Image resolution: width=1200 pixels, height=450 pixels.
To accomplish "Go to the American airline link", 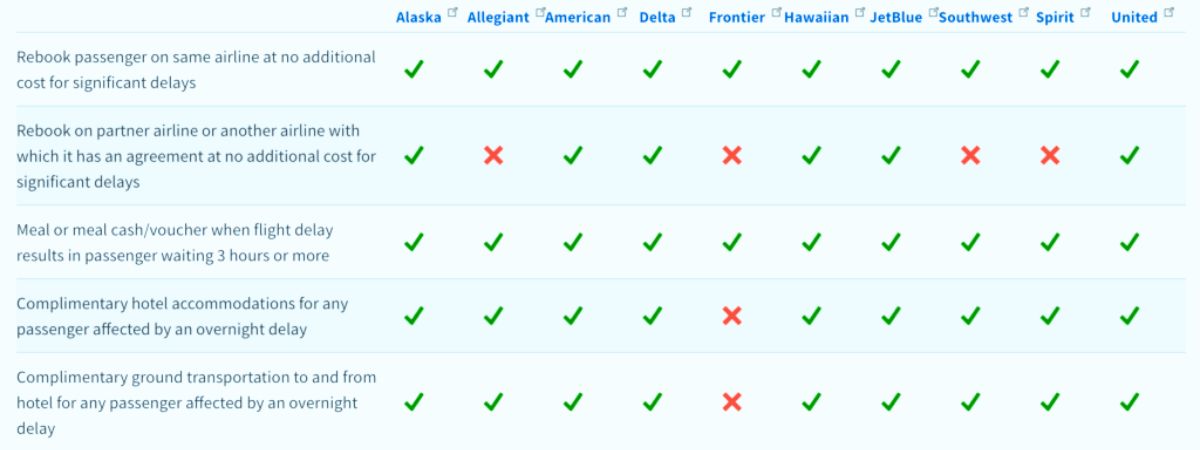I will coord(577,18).
